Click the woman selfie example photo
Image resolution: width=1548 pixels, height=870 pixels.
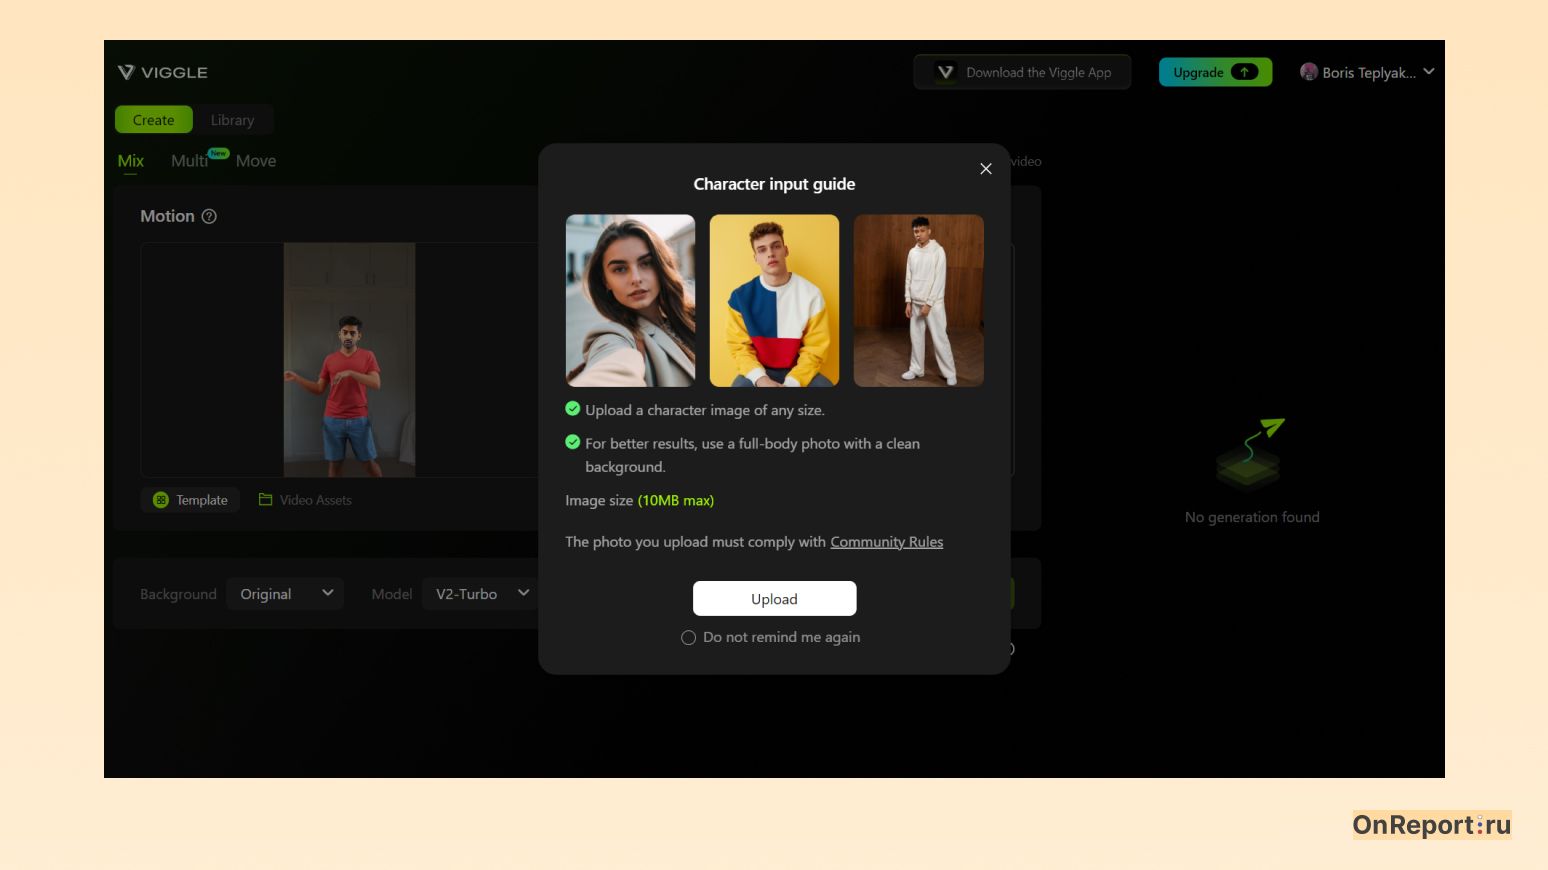[630, 300]
